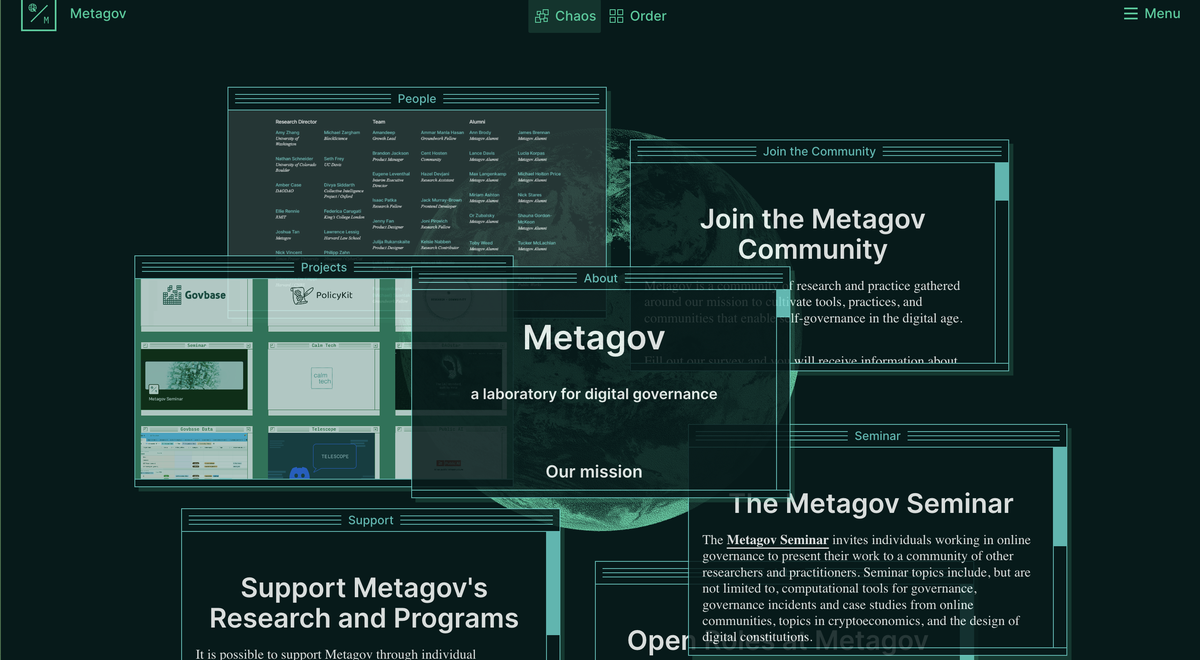Click the Seminar card's top-left corner icon
The image size is (1200, 660).
pyautogui.click(x=145, y=345)
